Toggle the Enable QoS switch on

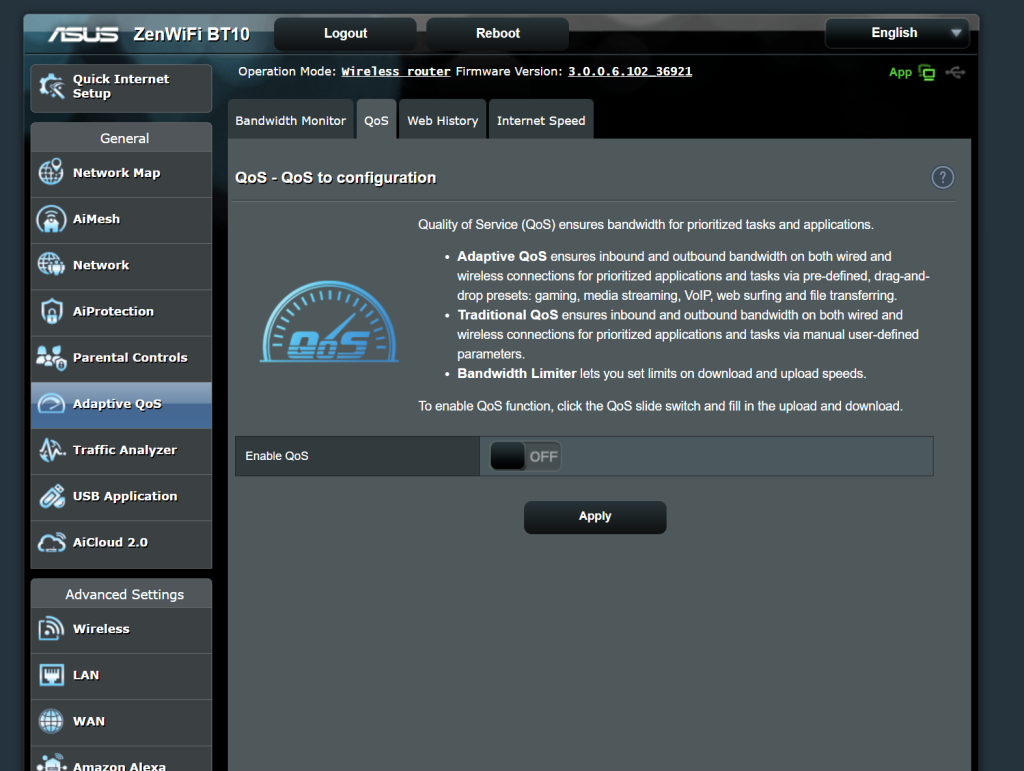point(526,456)
